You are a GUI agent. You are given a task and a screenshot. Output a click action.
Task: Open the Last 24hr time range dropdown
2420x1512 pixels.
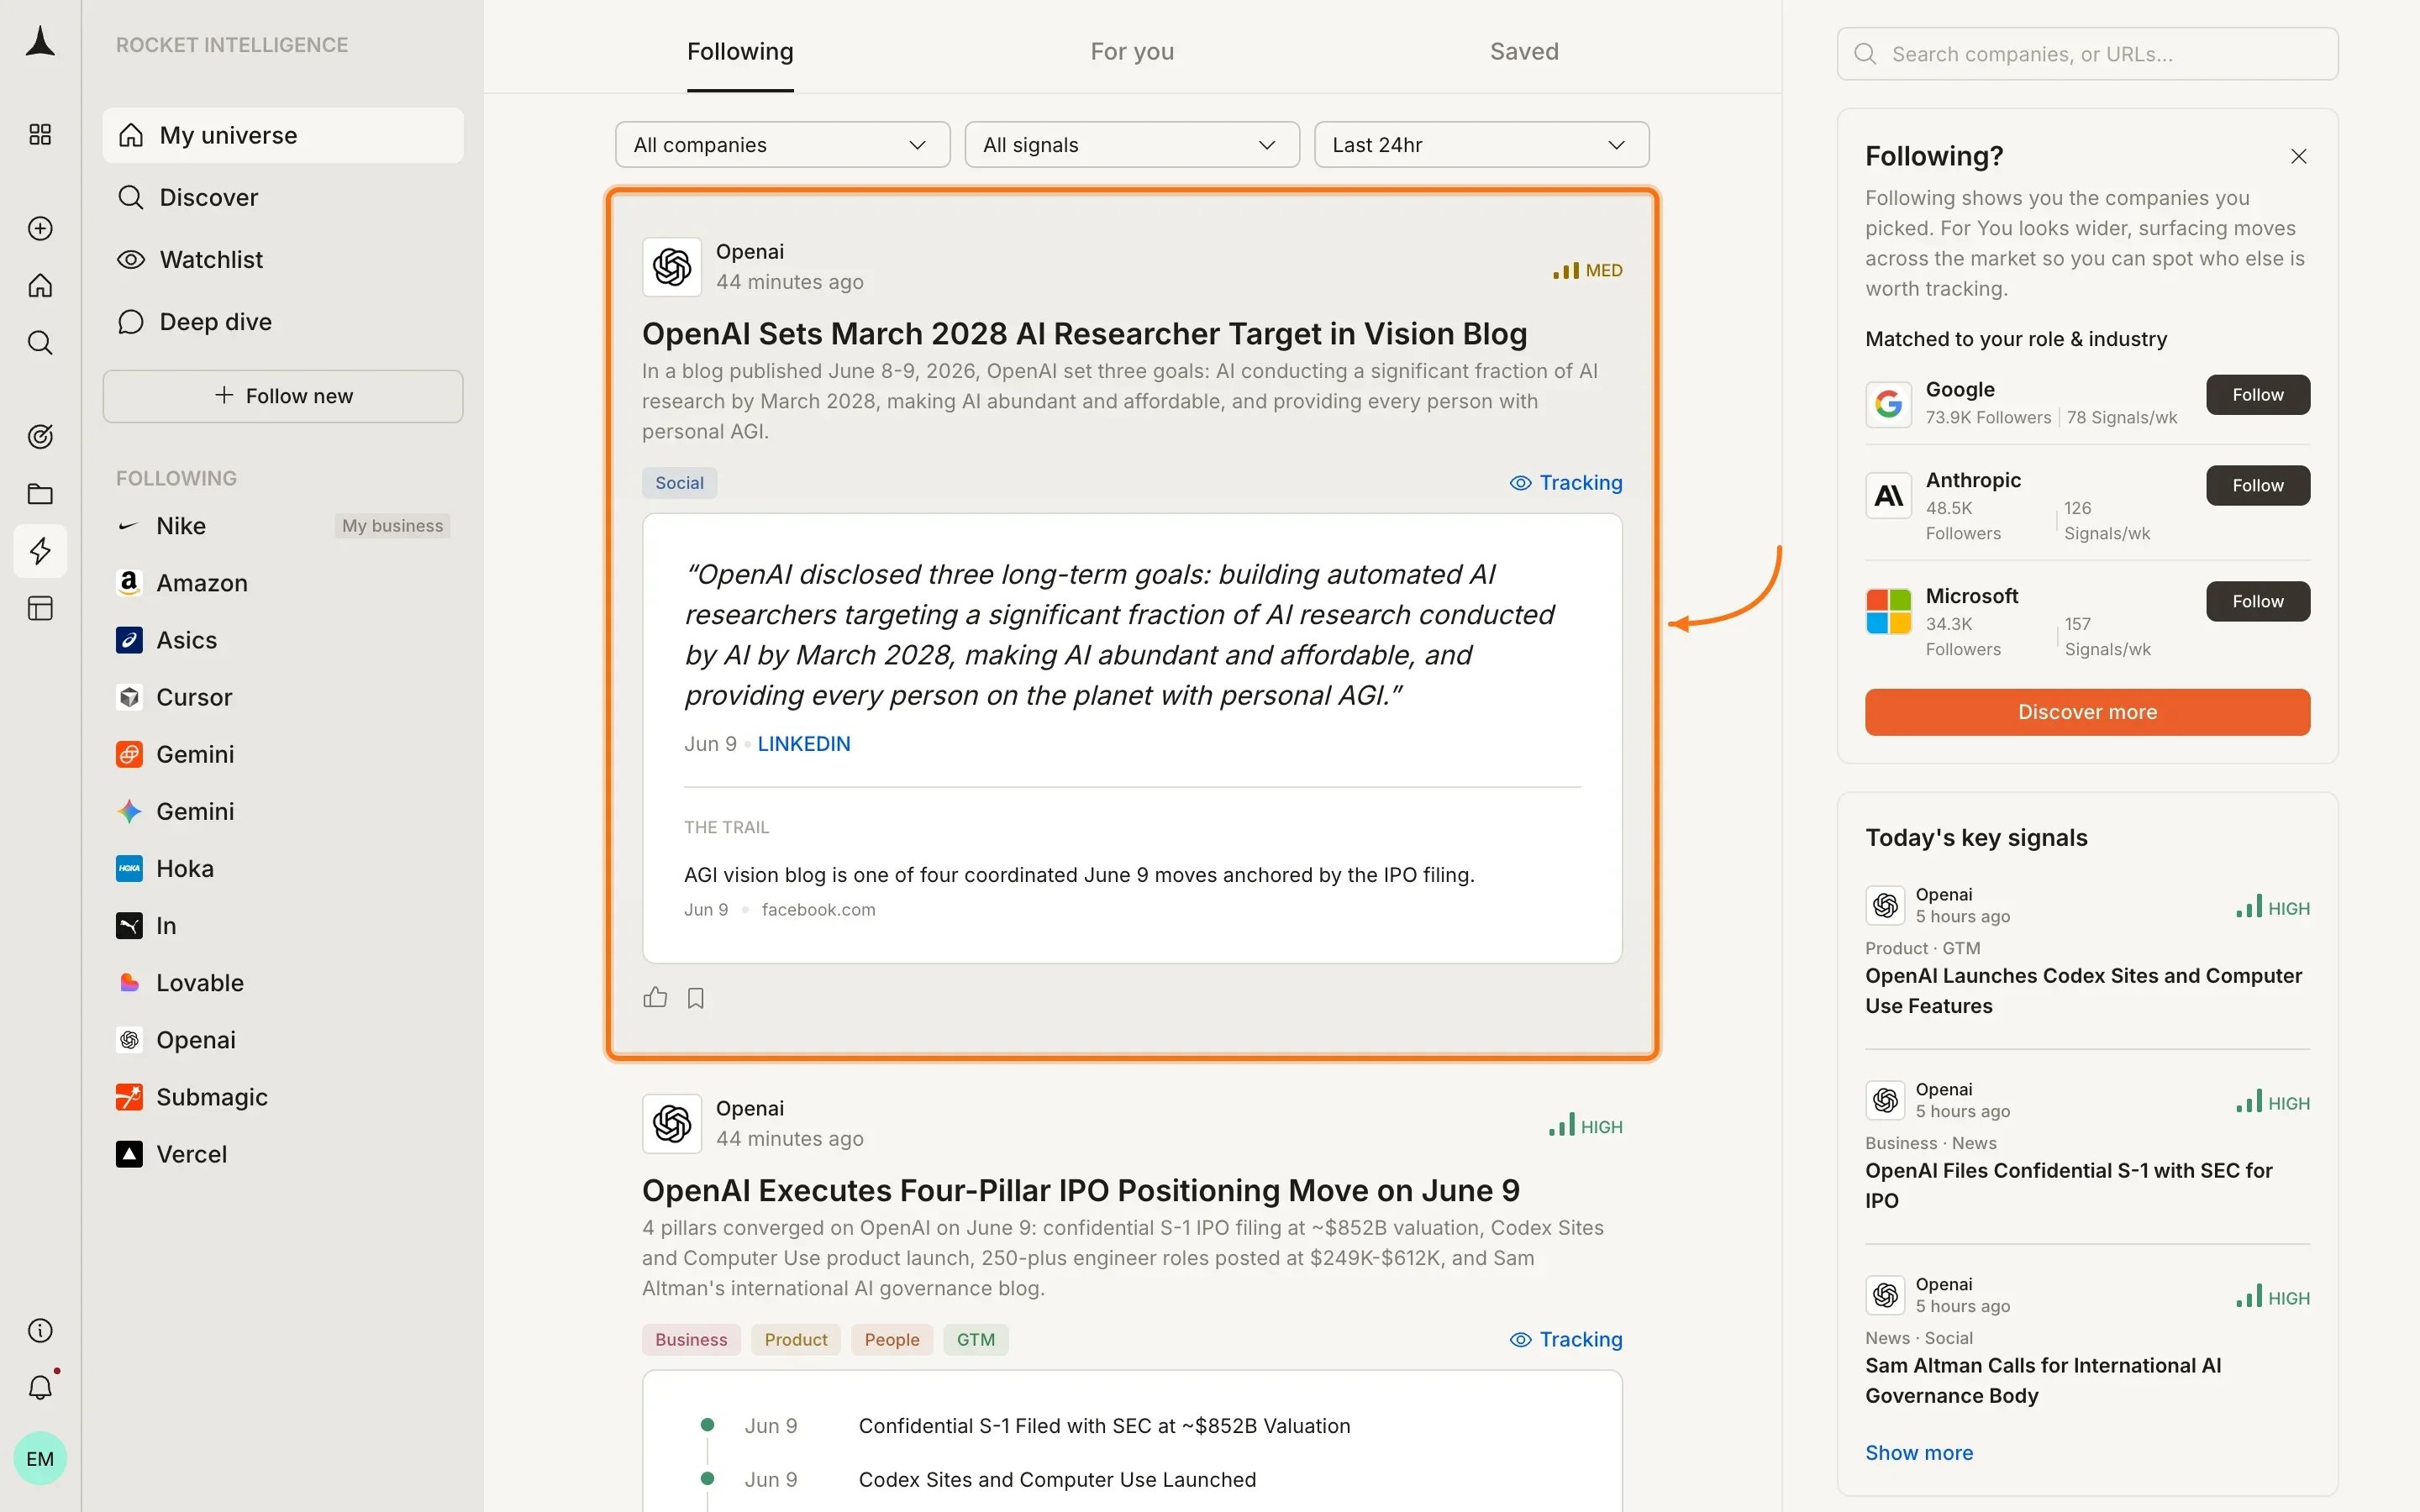(1481, 145)
